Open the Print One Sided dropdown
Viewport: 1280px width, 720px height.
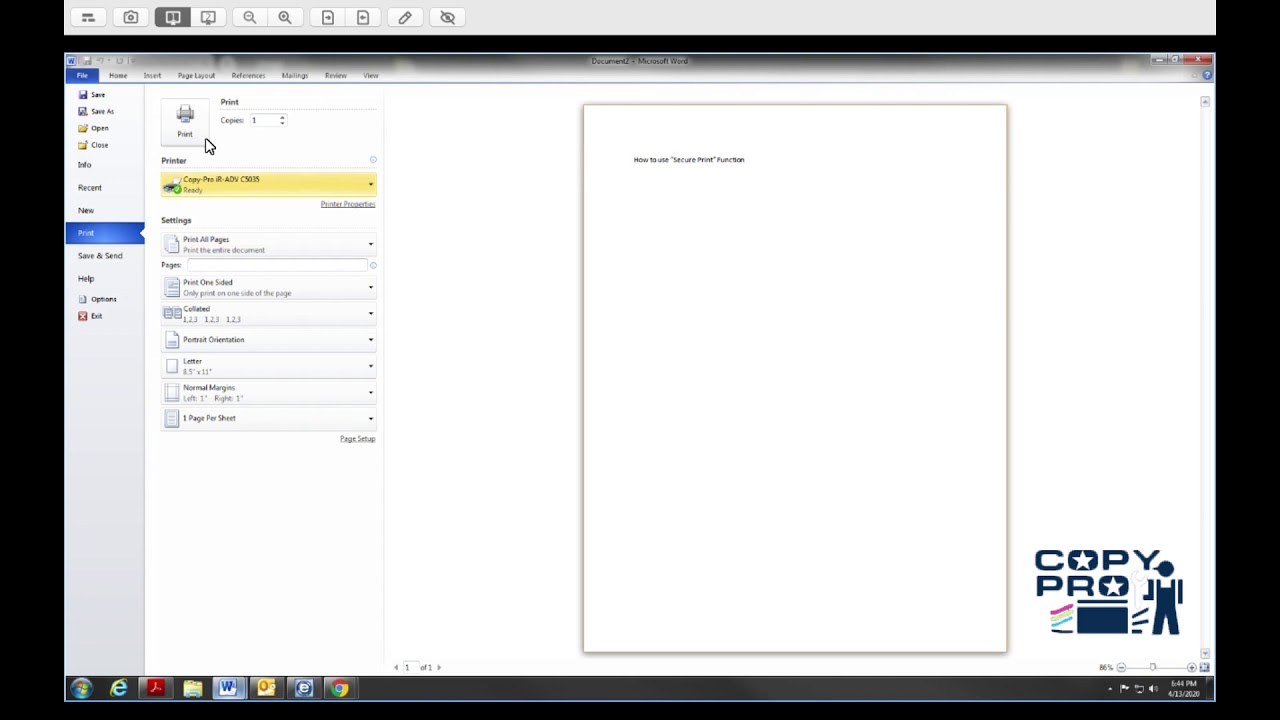(269, 288)
